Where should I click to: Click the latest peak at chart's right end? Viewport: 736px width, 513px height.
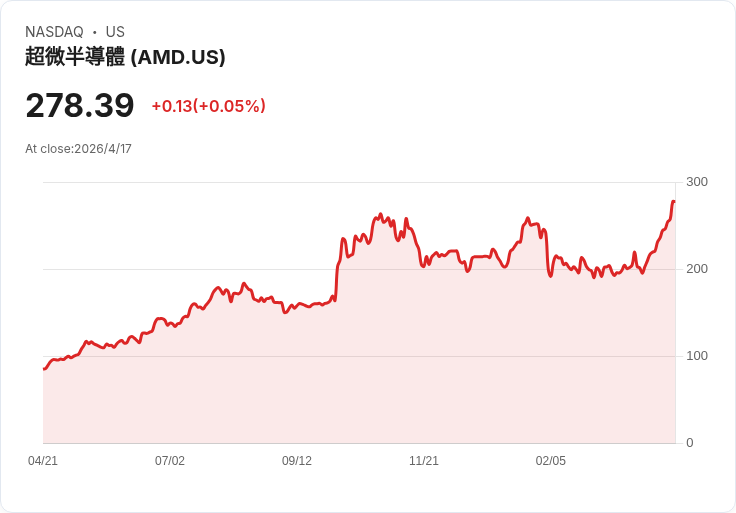pos(674,202)
